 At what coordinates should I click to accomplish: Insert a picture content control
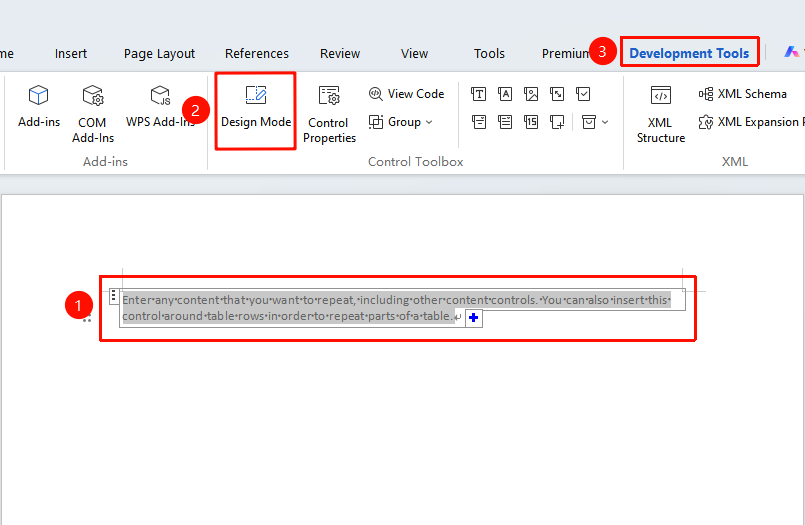[531, 94]
